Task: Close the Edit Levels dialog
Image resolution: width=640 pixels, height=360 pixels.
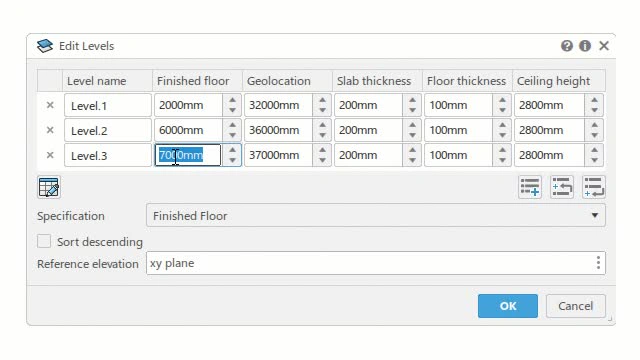Action: click(x=604, y=46)
